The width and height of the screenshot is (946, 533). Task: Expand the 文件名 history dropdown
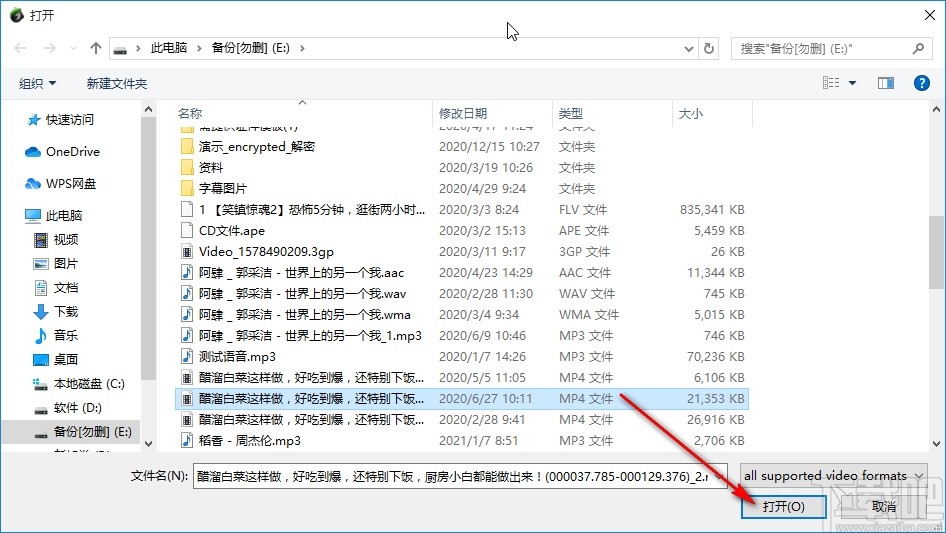719,476
